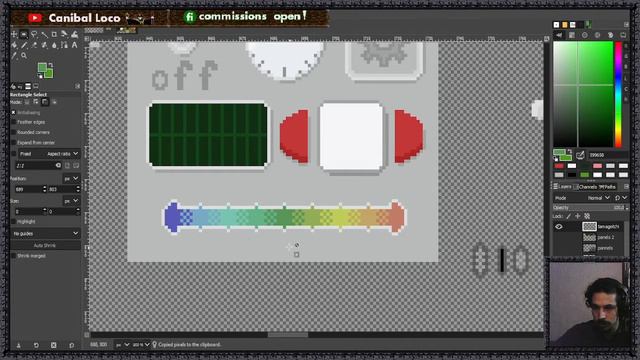Click the top layer thumbnail in Layers panel
This screenshot has width=640, height=360.
(x=589, y=227)
